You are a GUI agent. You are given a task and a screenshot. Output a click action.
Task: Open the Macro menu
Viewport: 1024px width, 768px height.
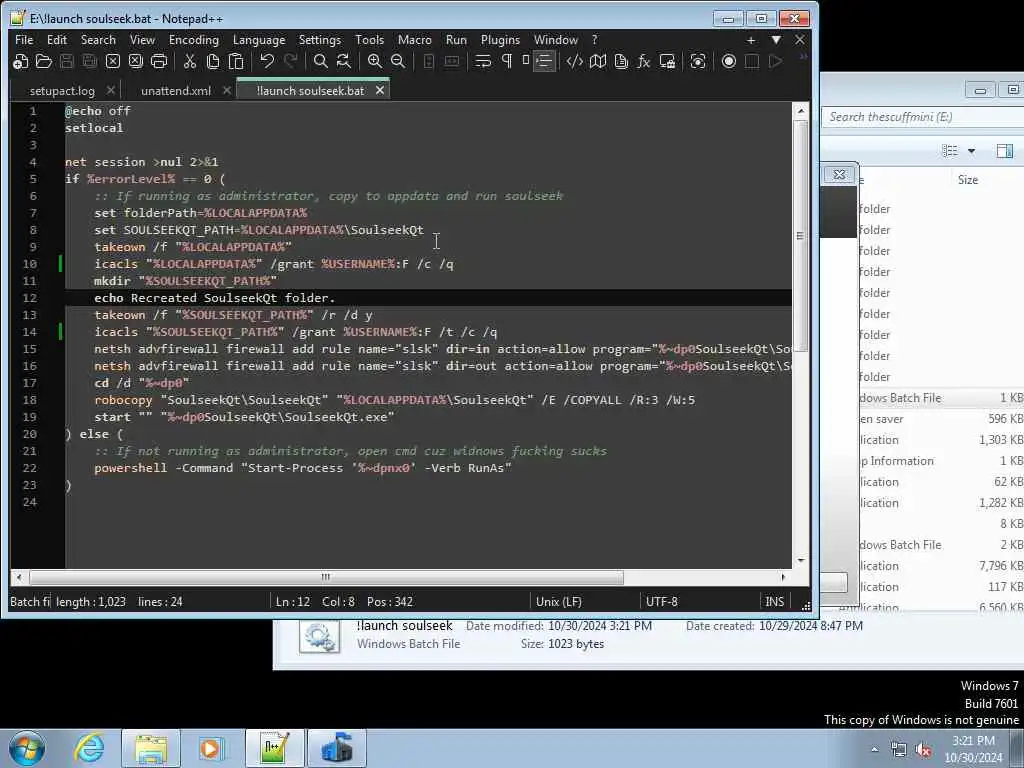415,40
